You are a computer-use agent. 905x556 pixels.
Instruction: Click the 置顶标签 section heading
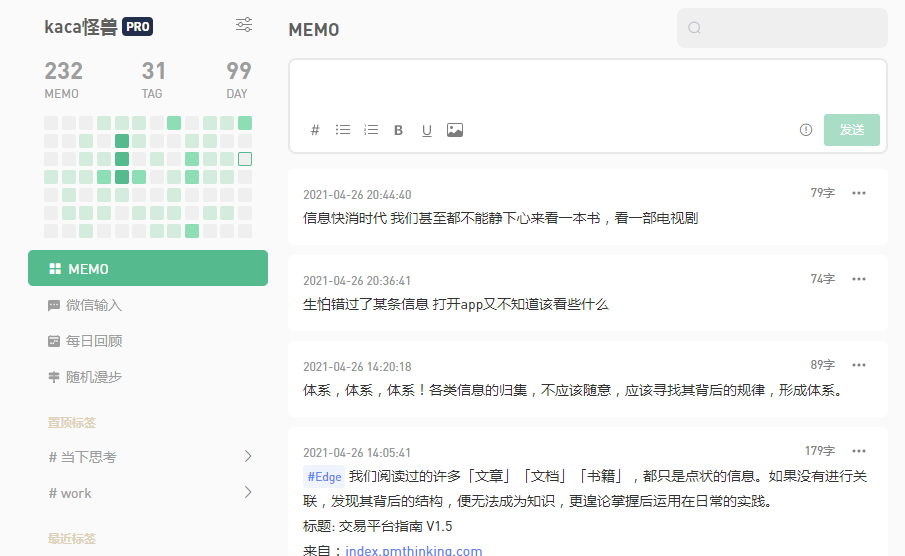72,423
